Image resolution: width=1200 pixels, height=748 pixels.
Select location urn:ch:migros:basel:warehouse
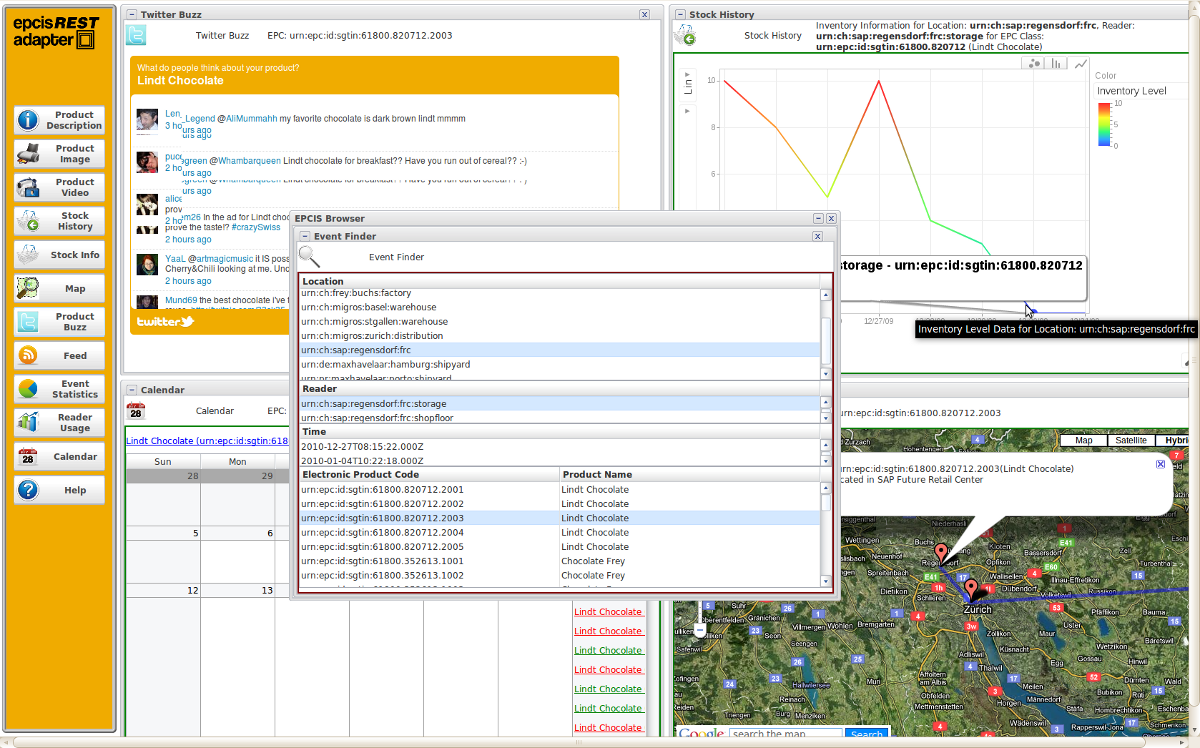coord(560,307)
